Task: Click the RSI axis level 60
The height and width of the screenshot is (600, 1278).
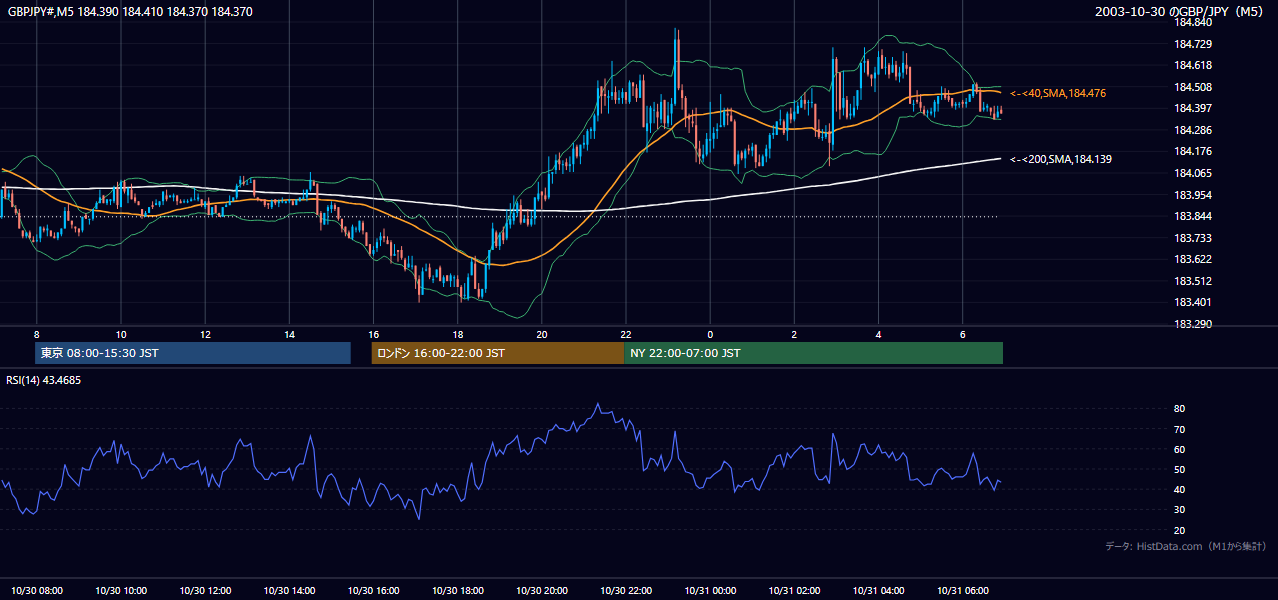Action: point(1180,449)
